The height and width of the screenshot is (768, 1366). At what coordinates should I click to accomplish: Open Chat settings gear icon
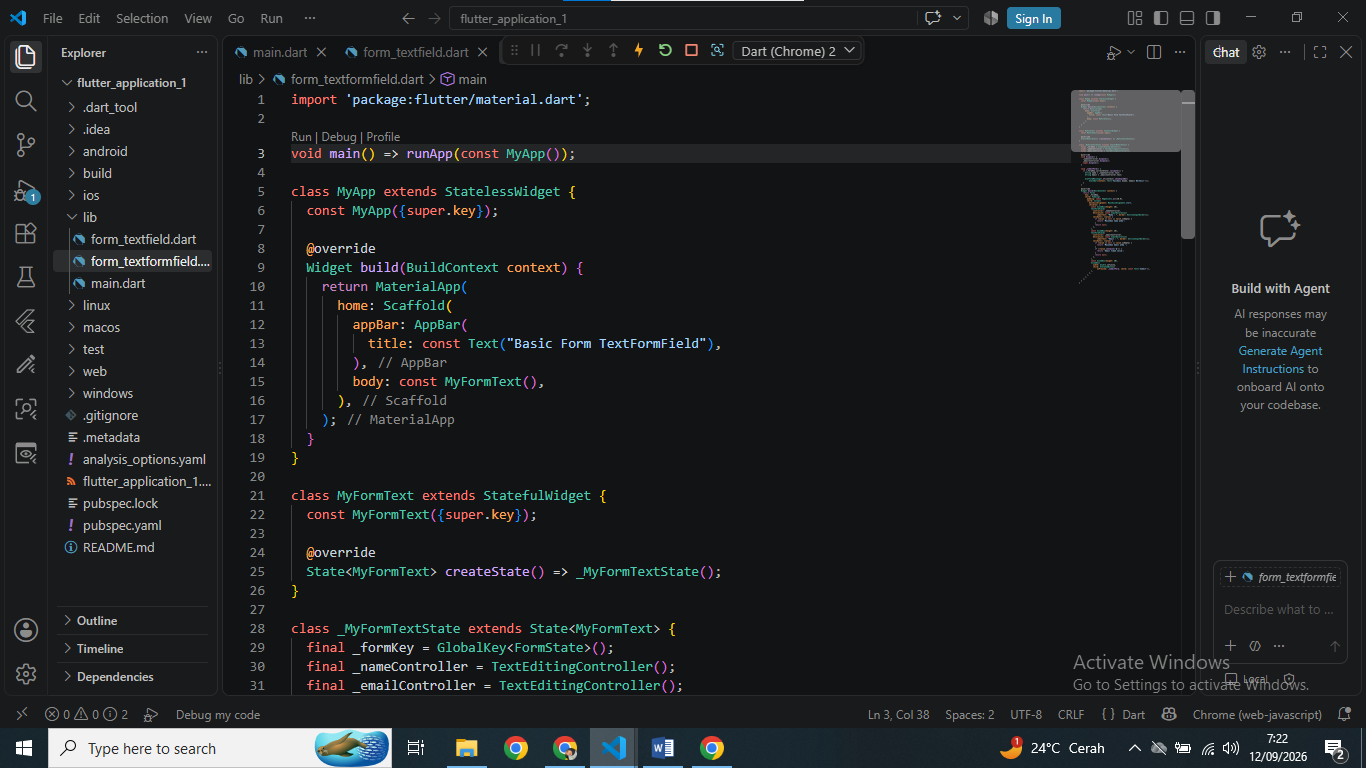(x=1259, y=52)
